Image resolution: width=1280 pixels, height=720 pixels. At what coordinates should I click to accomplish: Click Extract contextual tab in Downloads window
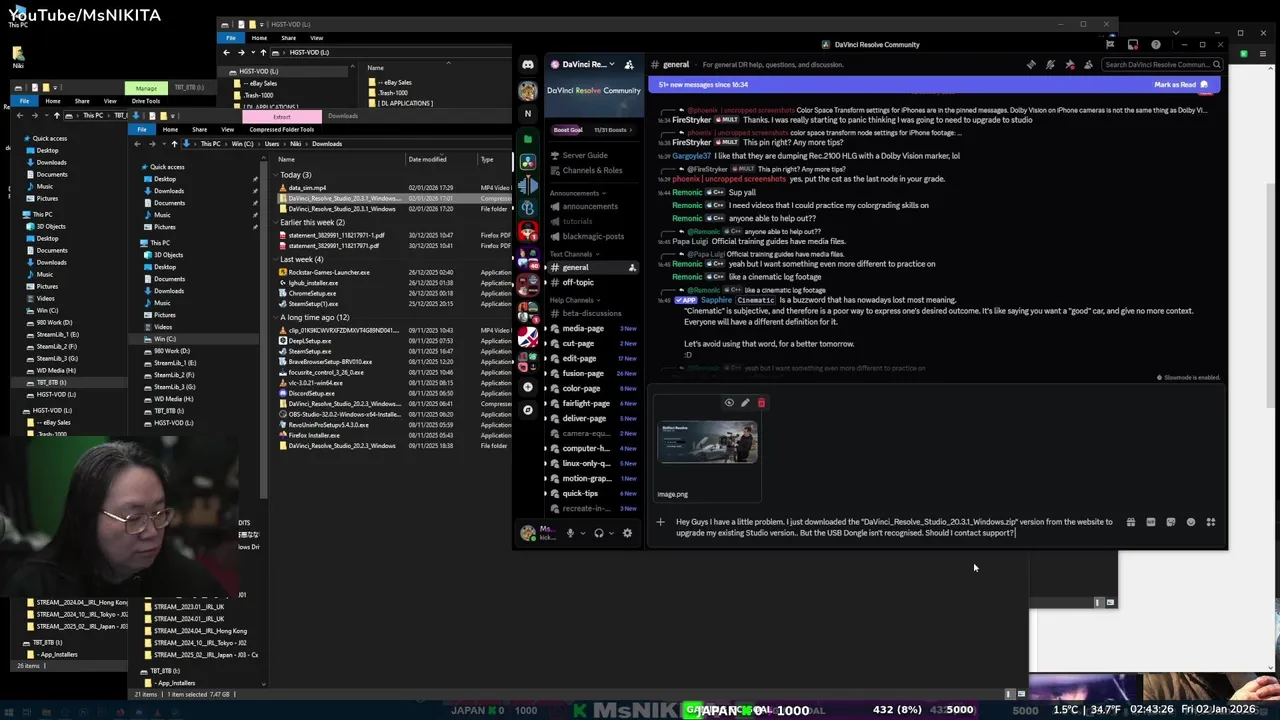click(x=282, y=116)
